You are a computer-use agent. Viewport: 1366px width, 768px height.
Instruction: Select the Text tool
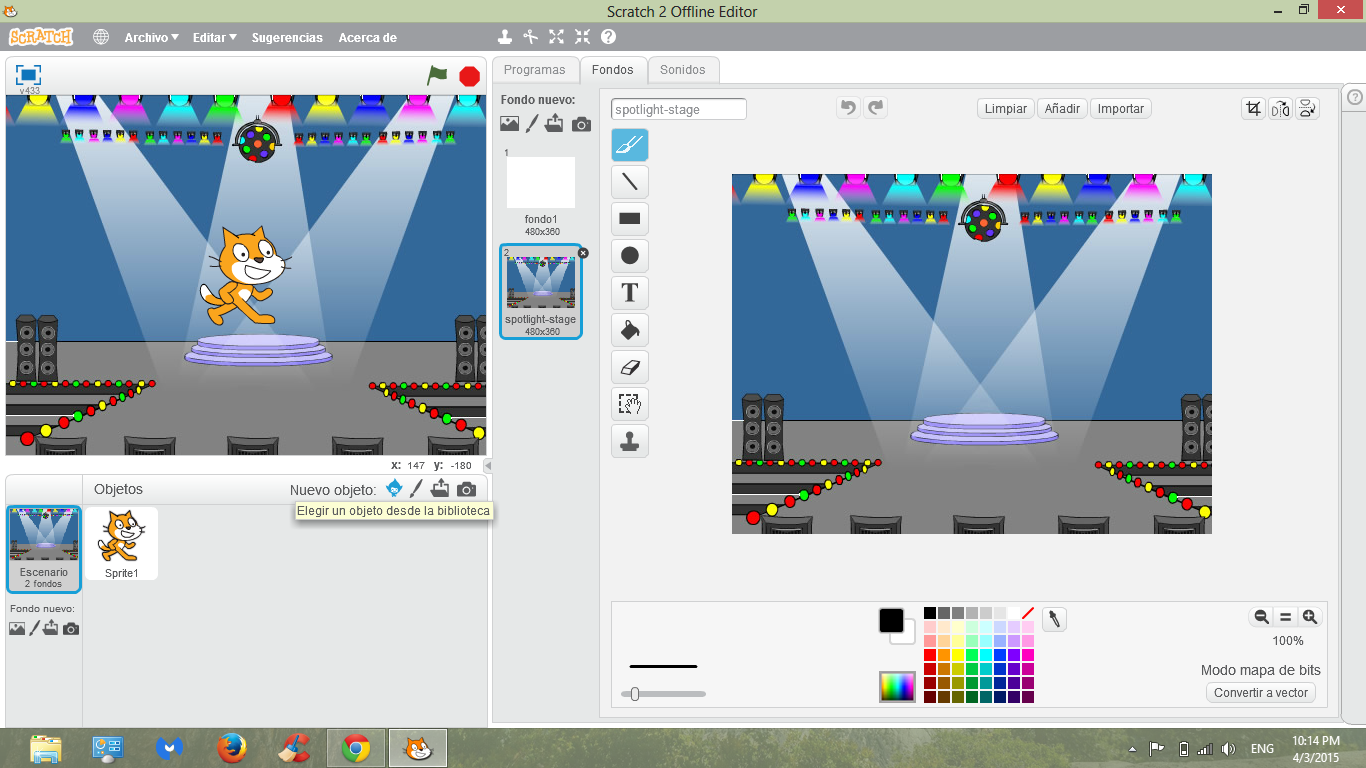(x=631, y=292)
